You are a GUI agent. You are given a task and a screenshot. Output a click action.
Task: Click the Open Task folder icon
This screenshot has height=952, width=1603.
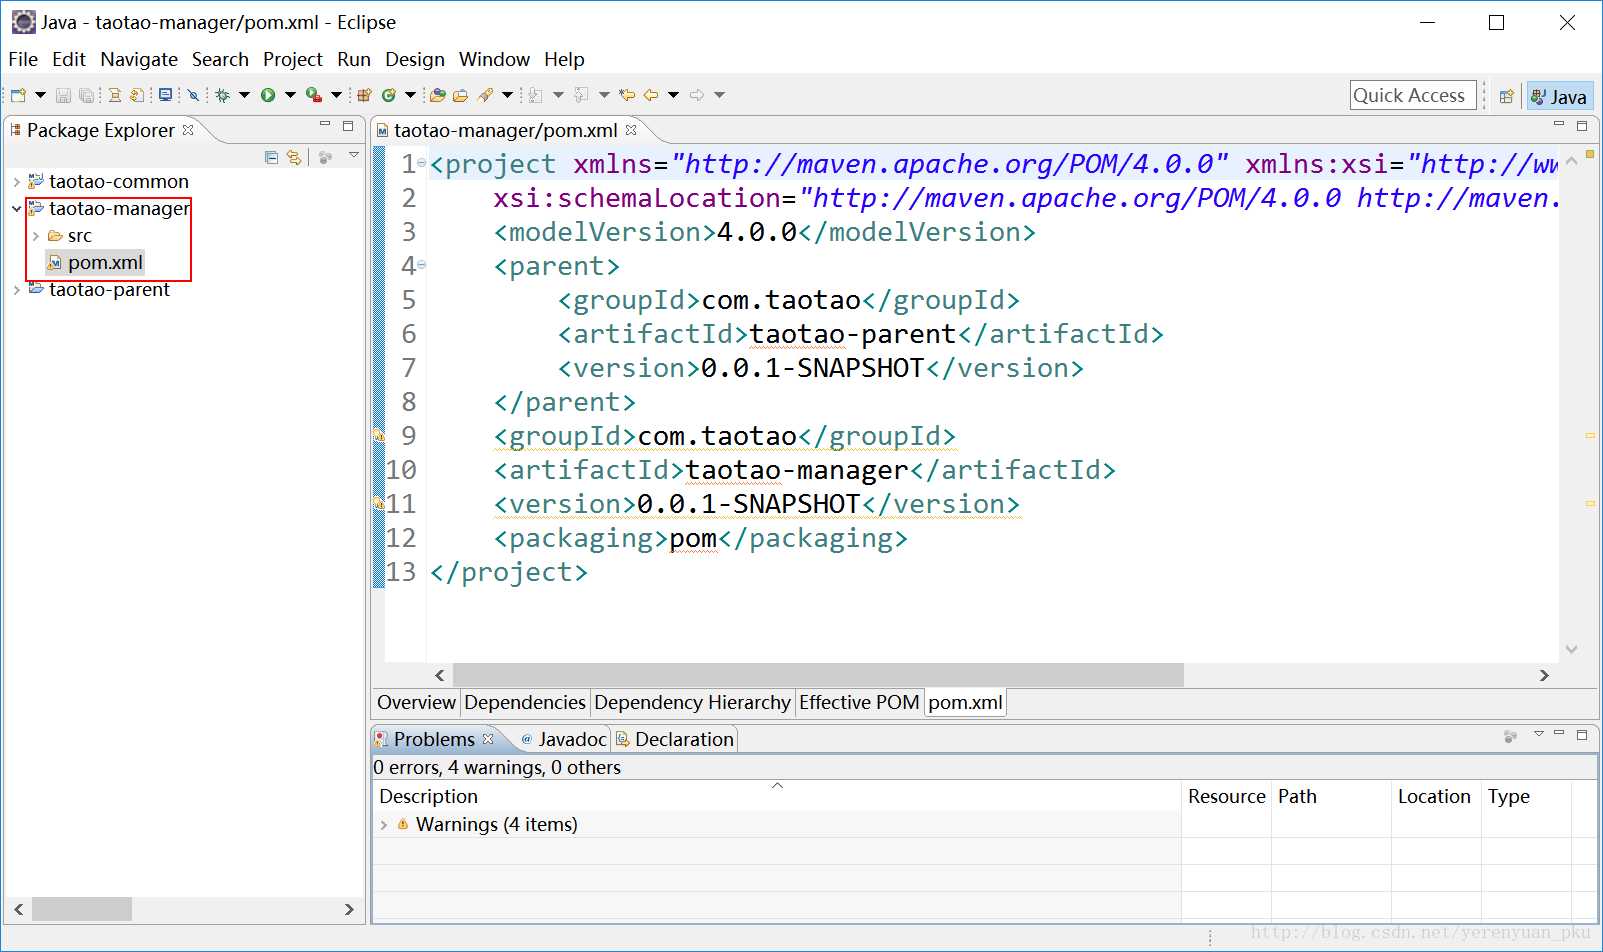[460, 95]
